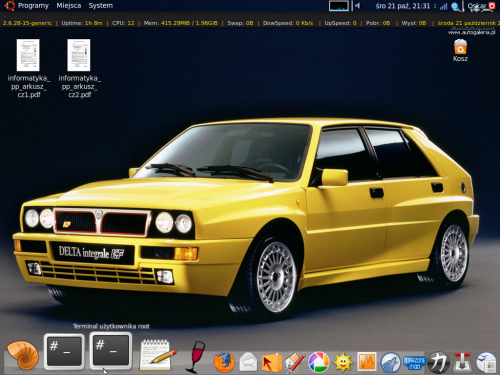Screen dimensions: 500x375
Task: Open the red-handled download tool icon
Action: coord(462,362)
